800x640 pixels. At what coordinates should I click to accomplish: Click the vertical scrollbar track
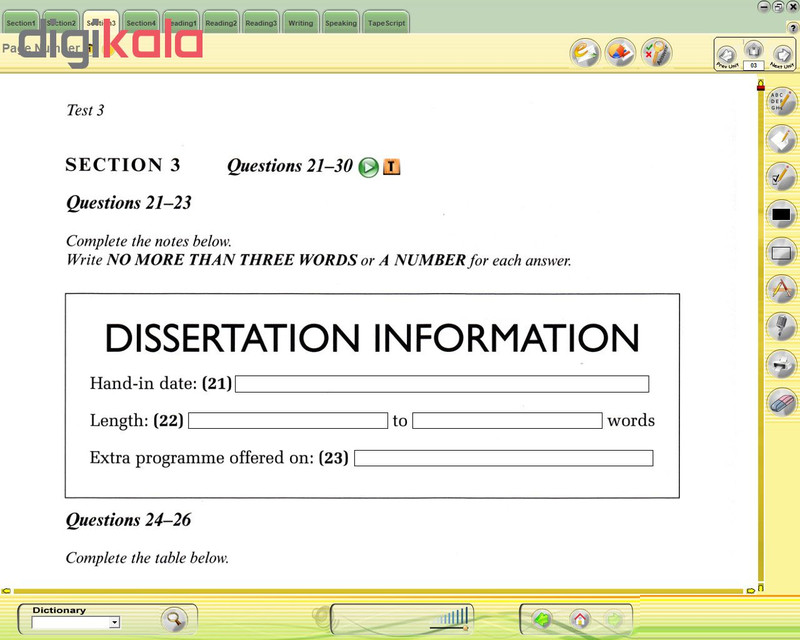point(761,337)
